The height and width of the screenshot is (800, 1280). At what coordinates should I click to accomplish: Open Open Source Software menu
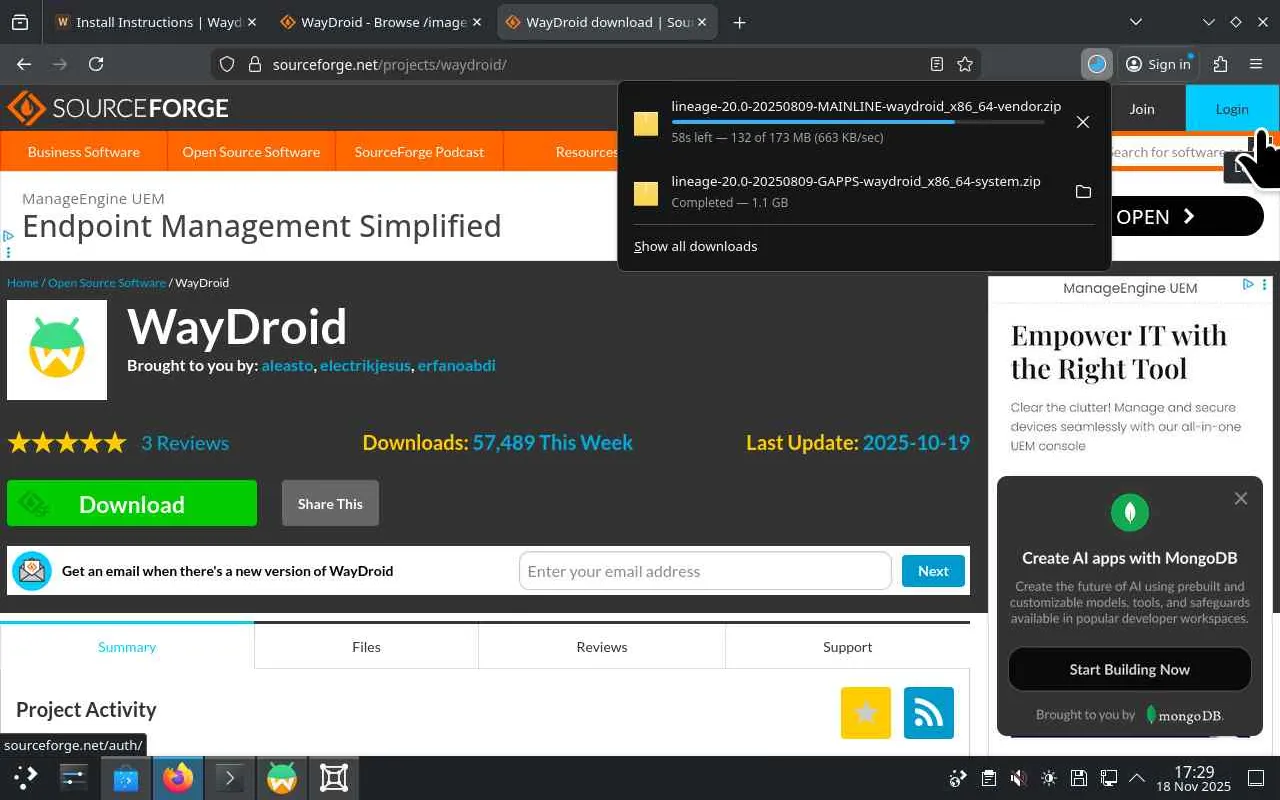coord(251,152)
